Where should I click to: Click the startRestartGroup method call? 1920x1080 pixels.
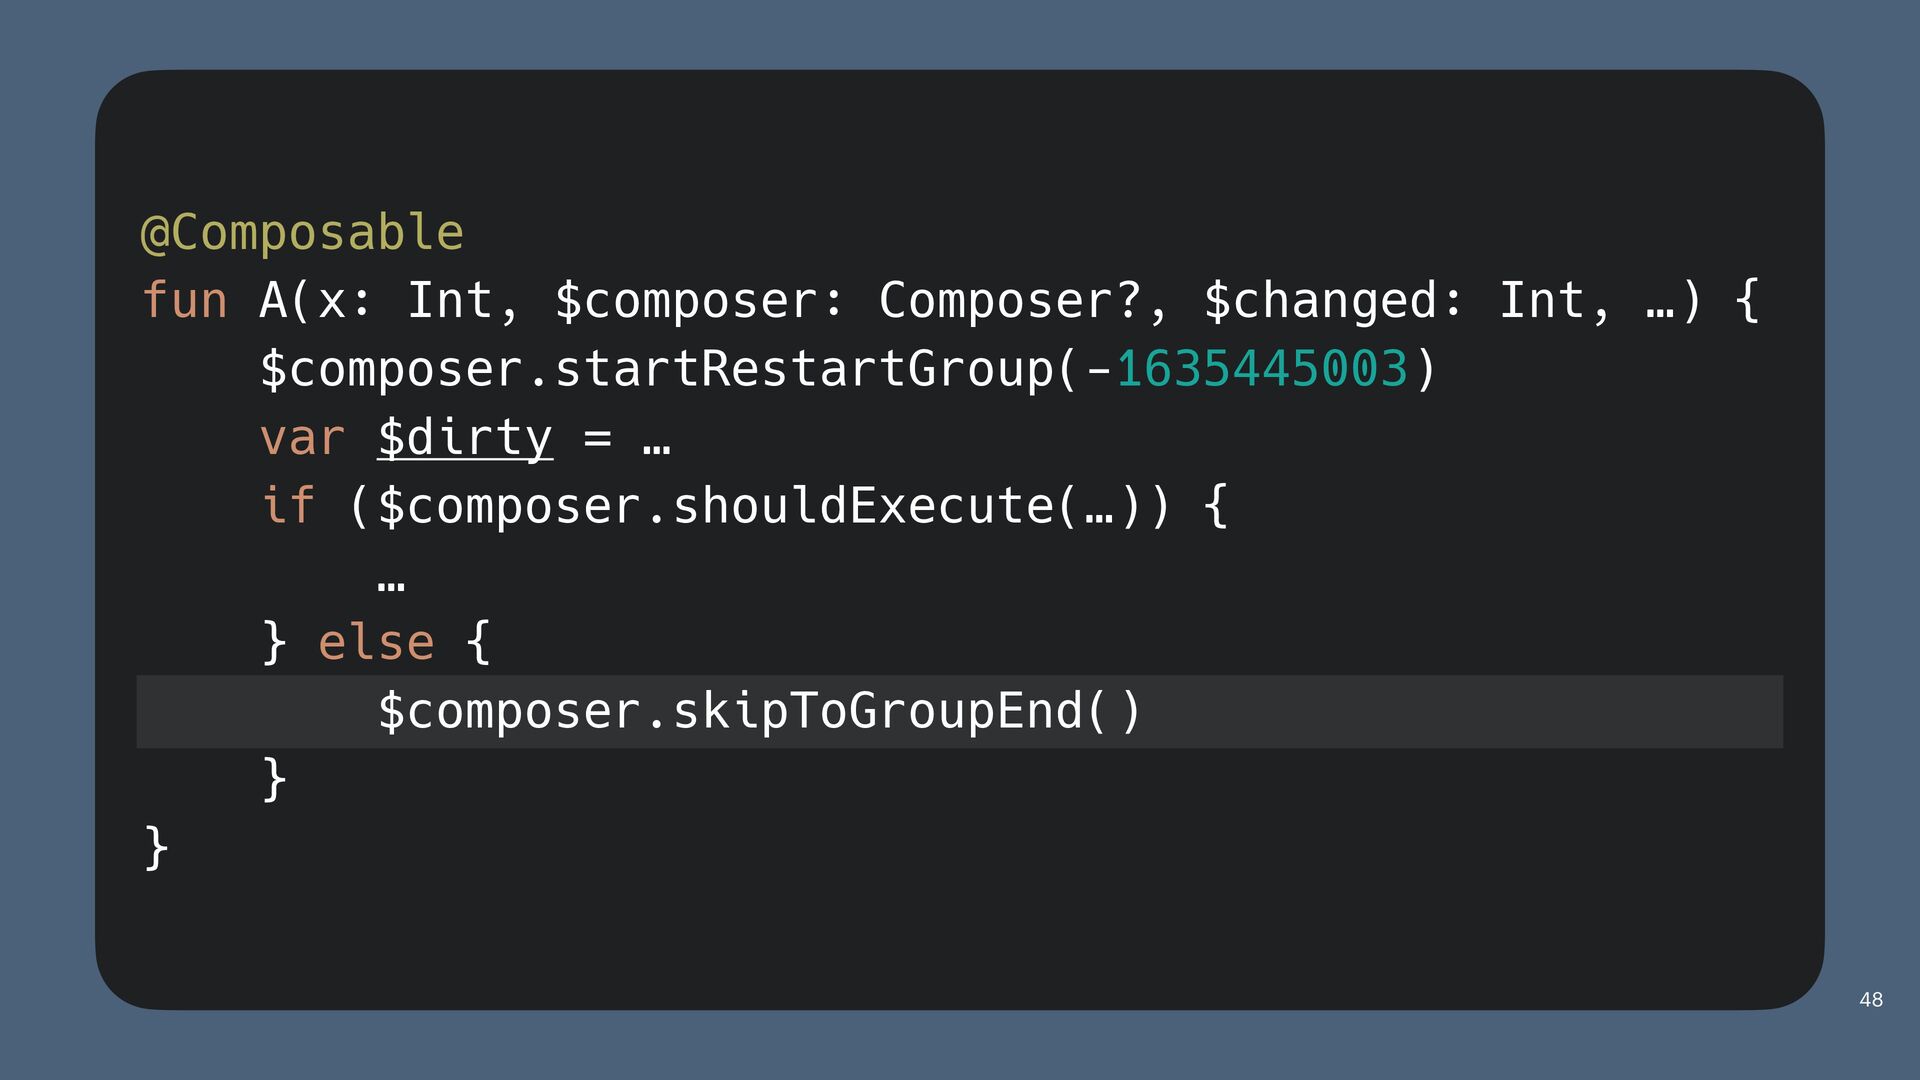pos(803,369)
